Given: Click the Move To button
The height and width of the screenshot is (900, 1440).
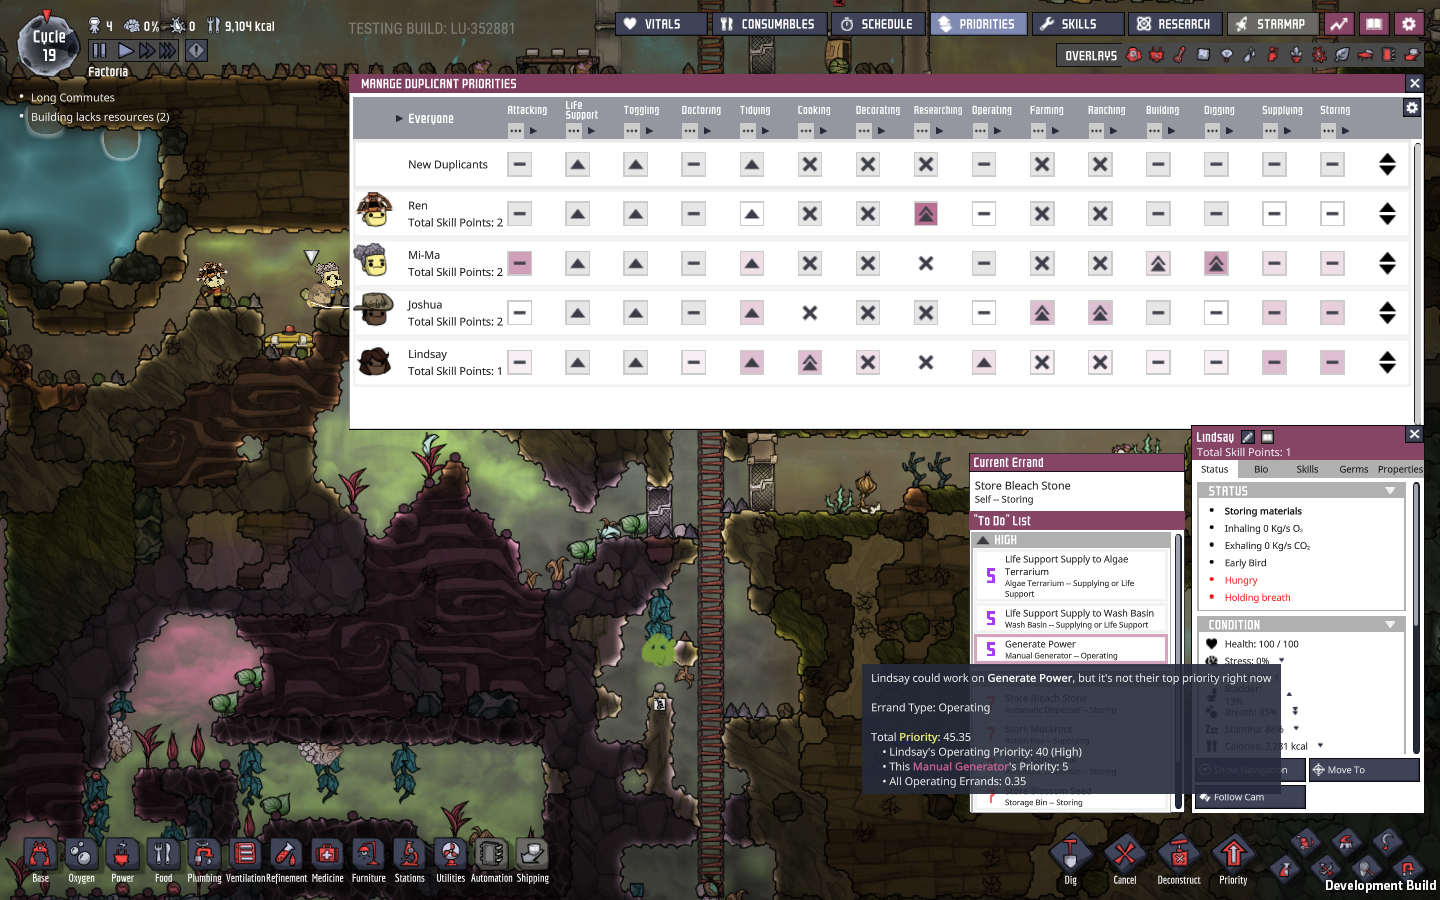Looking at the screenshot, I should click(1364, 770).
